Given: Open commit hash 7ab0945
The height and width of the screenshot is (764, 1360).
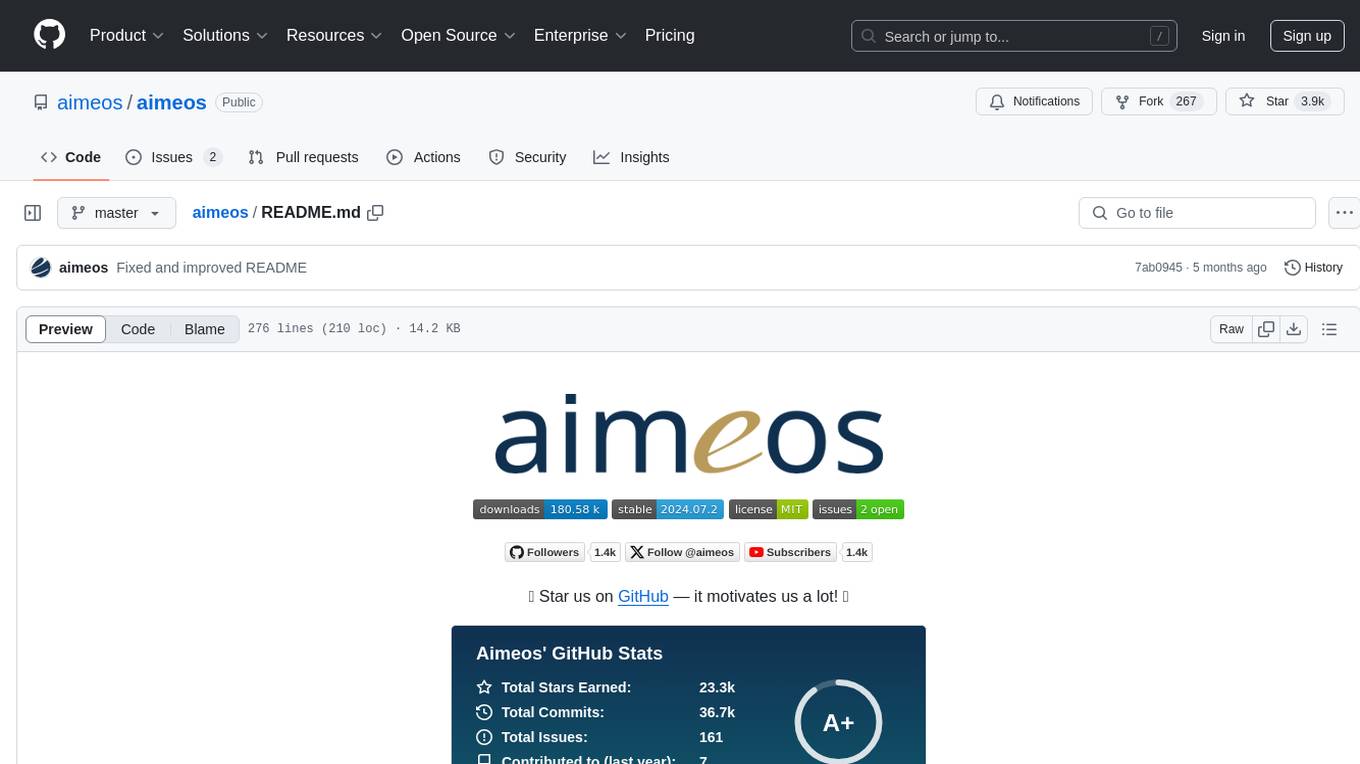Looking at the screenshot, I should click(1158, 268).
